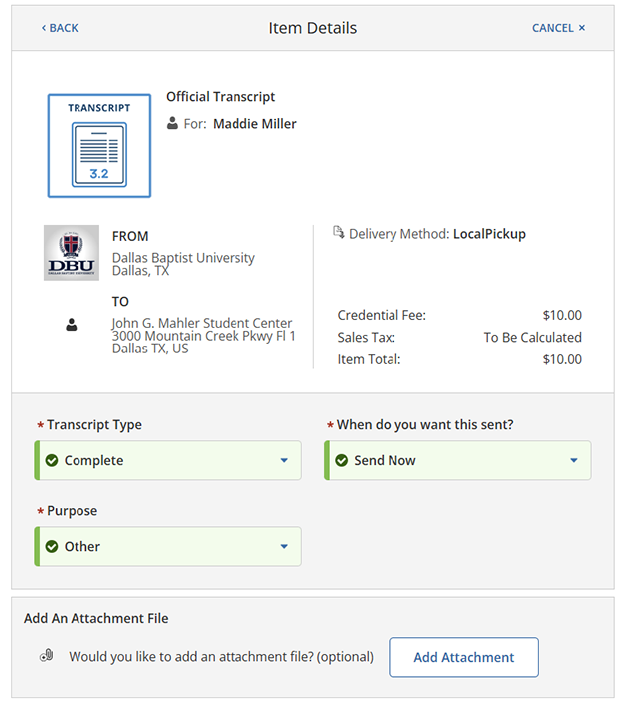Open the Transcript Type dropdown

pyautogui.click(x=168, y=461)
